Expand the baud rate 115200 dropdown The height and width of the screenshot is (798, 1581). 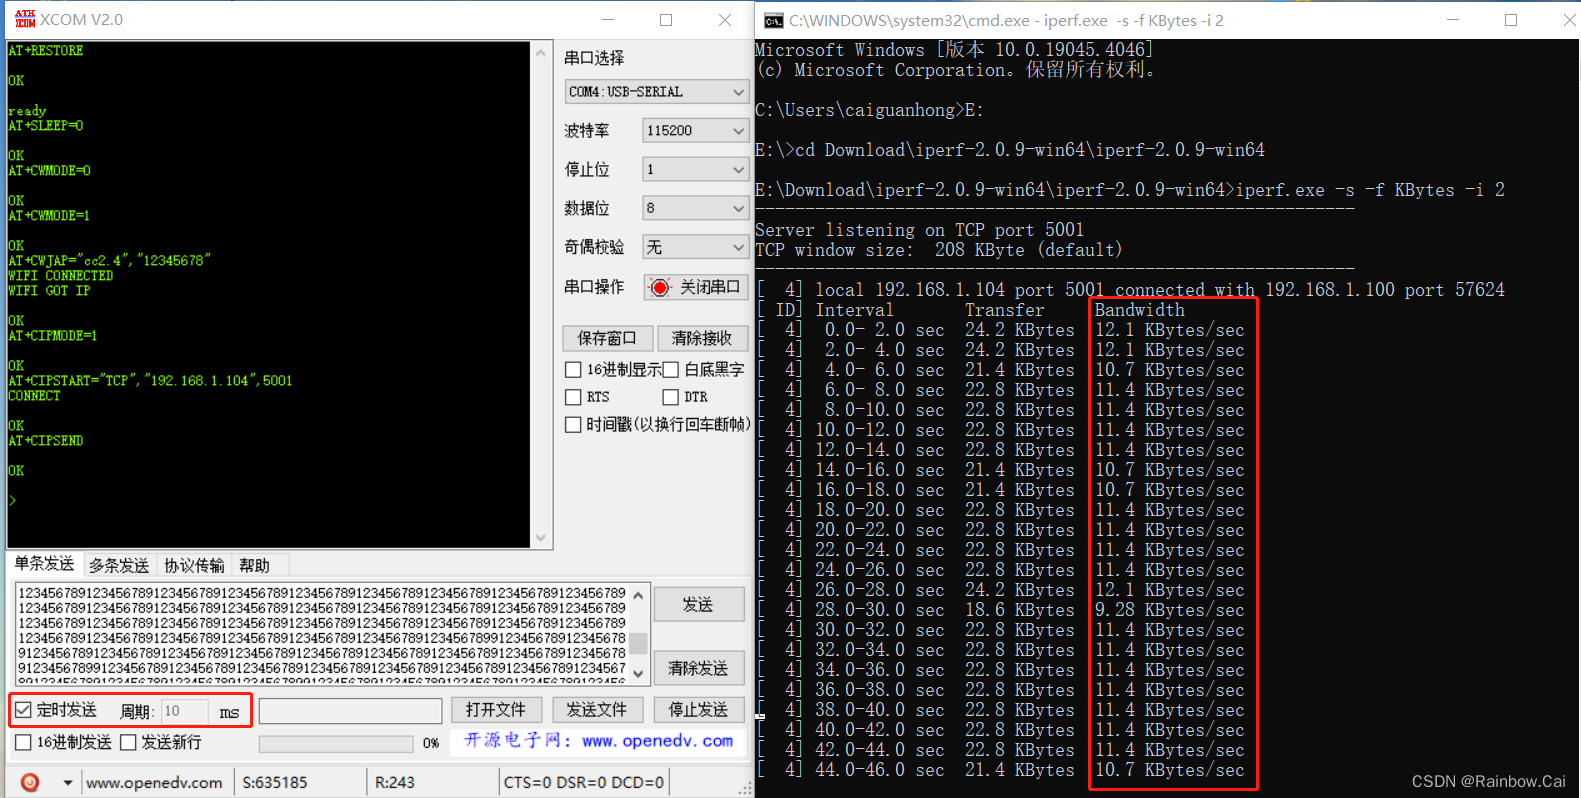(x=696, y=131)
